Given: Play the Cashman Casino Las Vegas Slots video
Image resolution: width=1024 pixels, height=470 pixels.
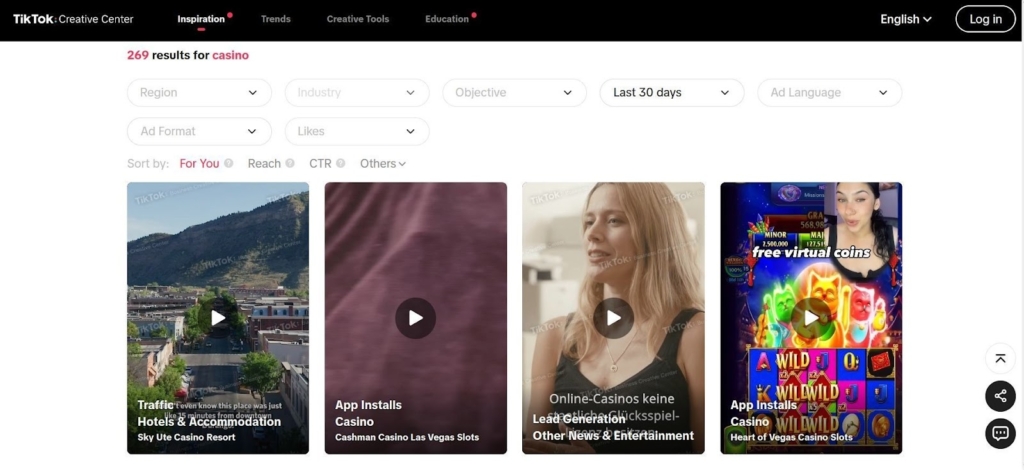Looking at the screenshot, I should (x=415, y=318).
